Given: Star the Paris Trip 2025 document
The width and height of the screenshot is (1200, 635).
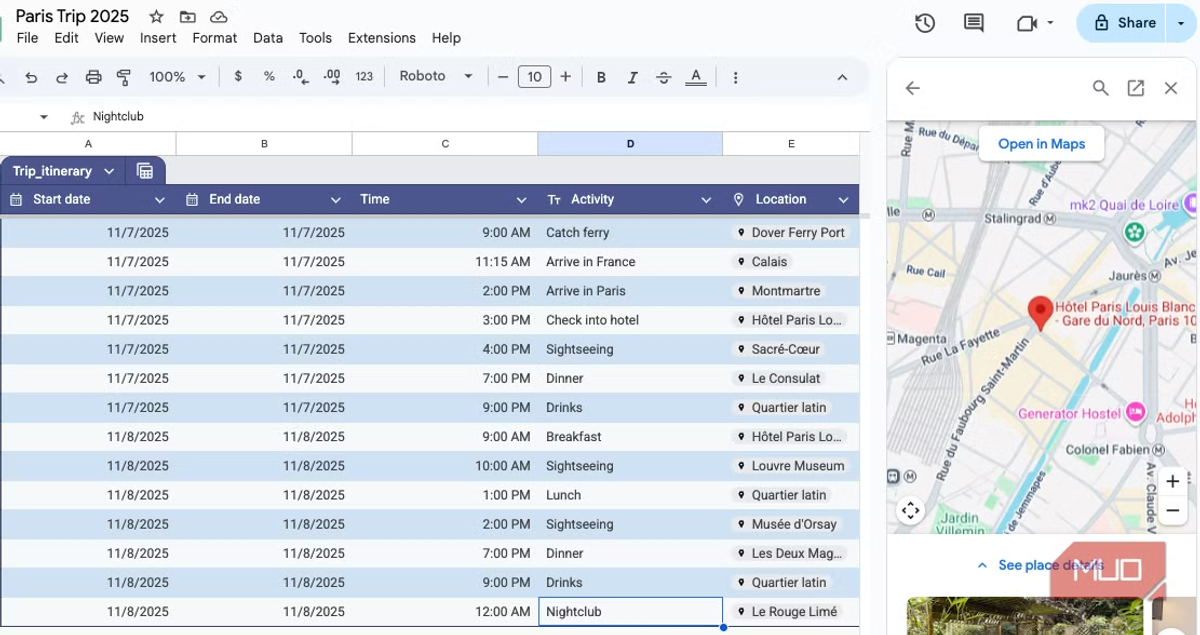Looking at the screenshot, I should (156, 16).
